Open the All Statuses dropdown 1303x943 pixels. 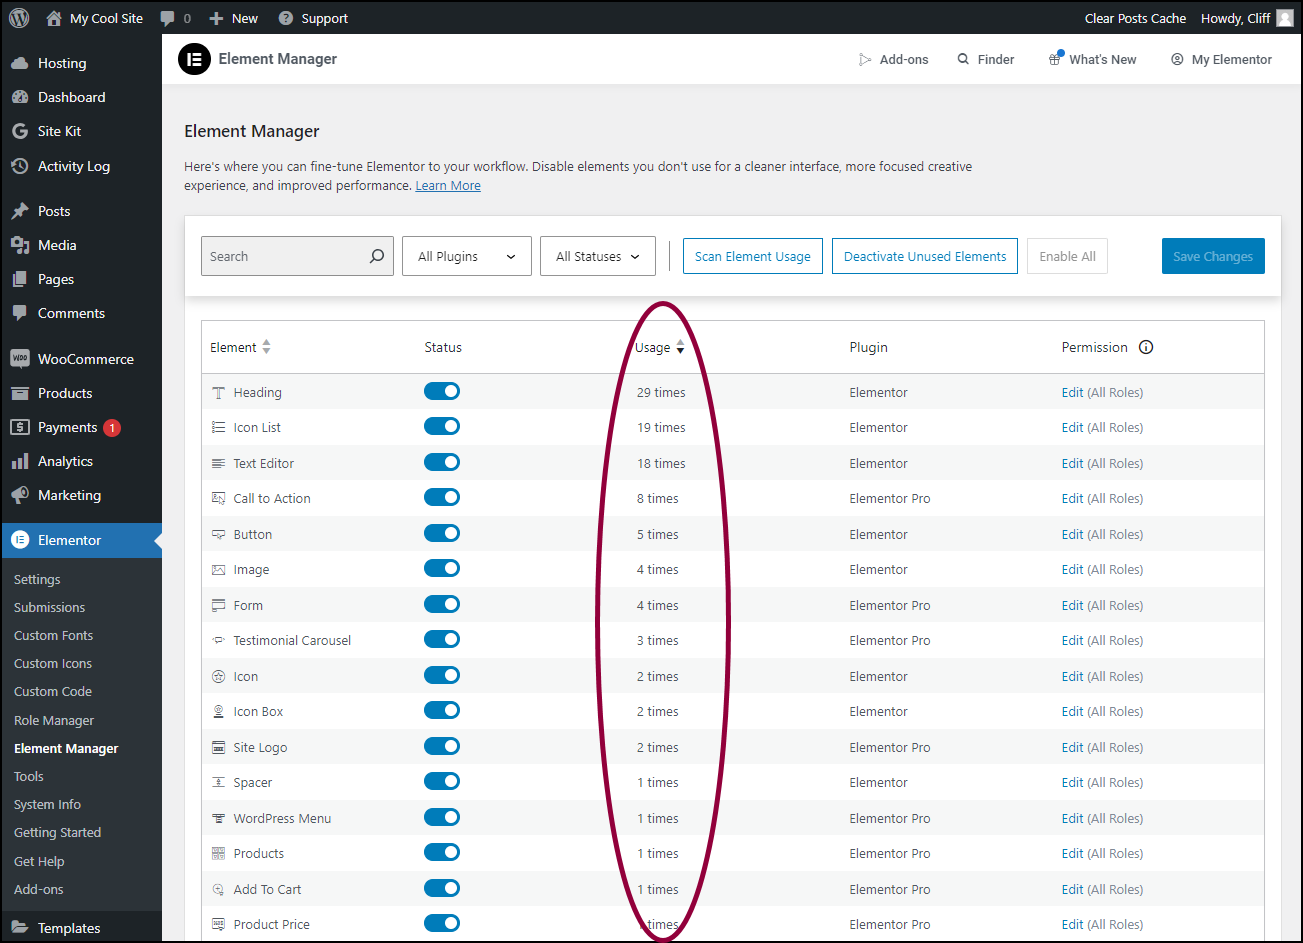[598, 256]
